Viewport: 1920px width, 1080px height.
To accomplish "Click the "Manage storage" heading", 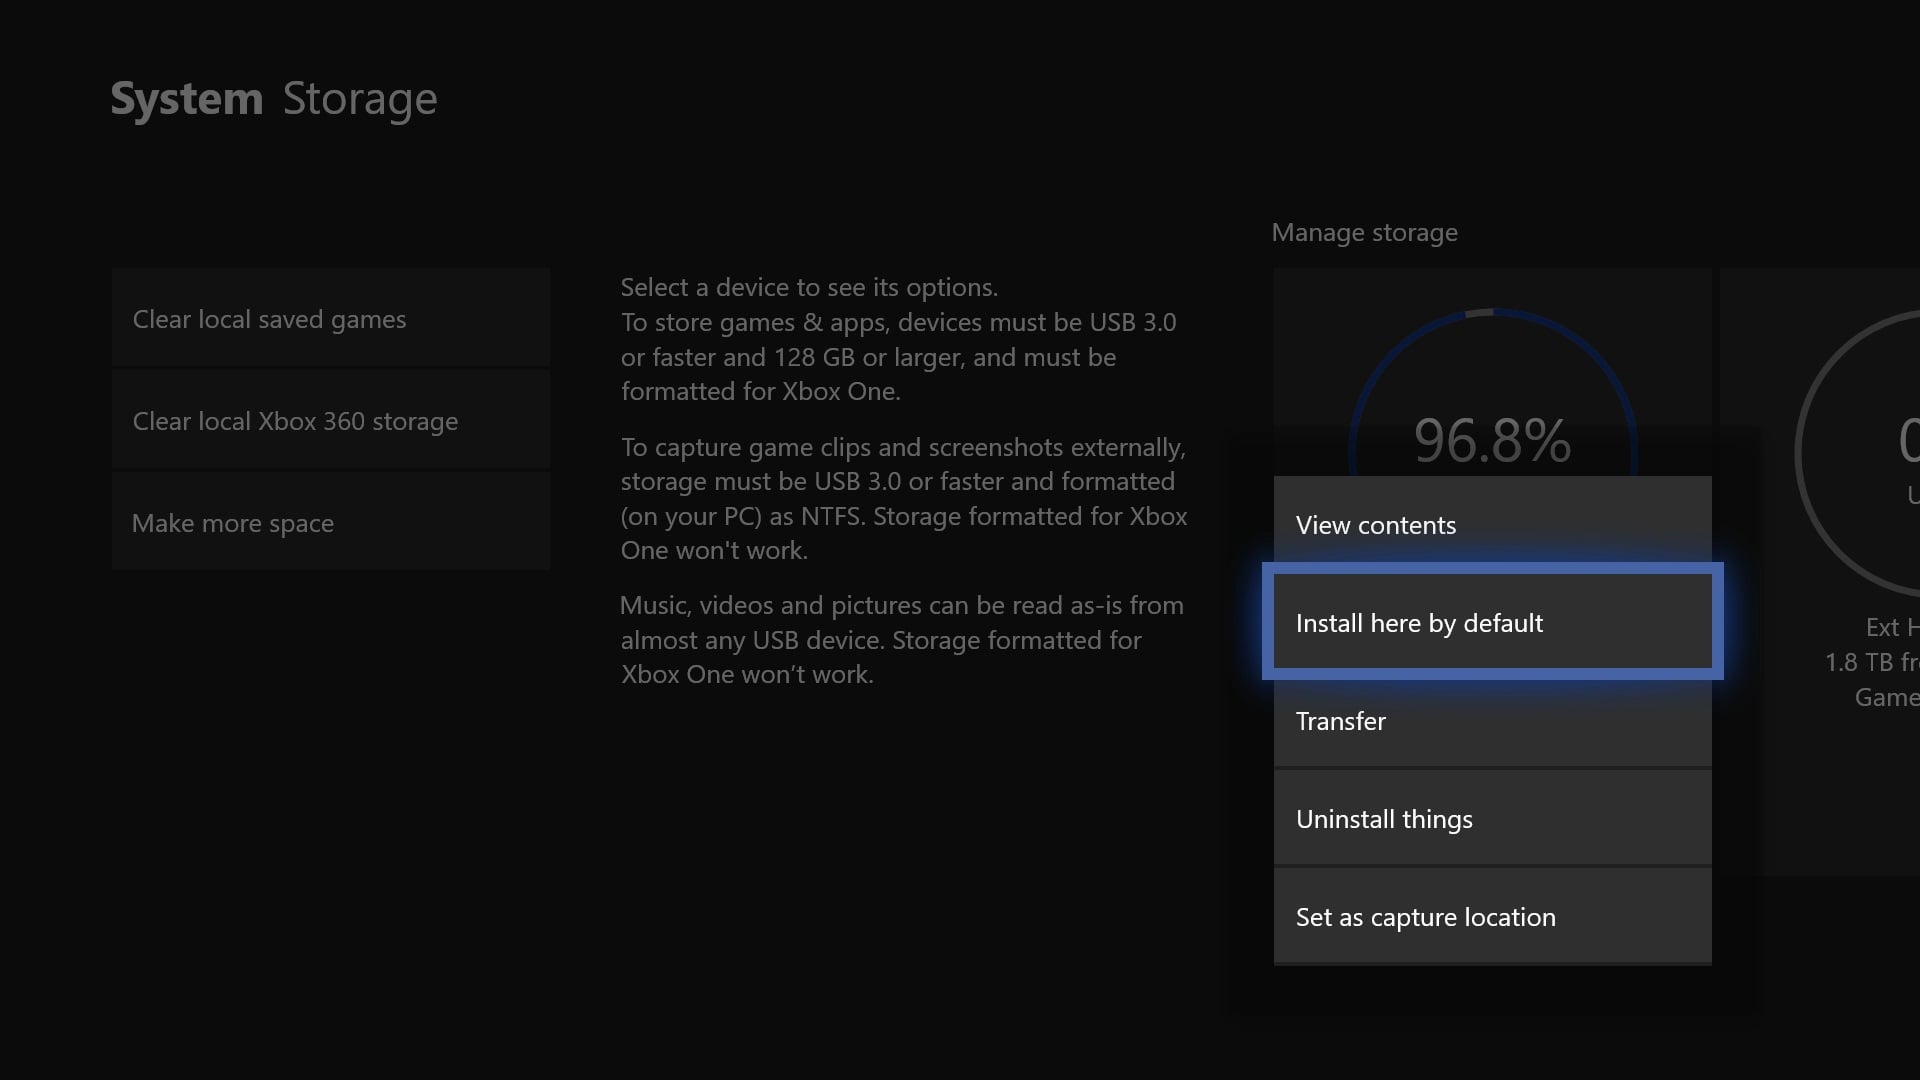I will coord(1364,232).
